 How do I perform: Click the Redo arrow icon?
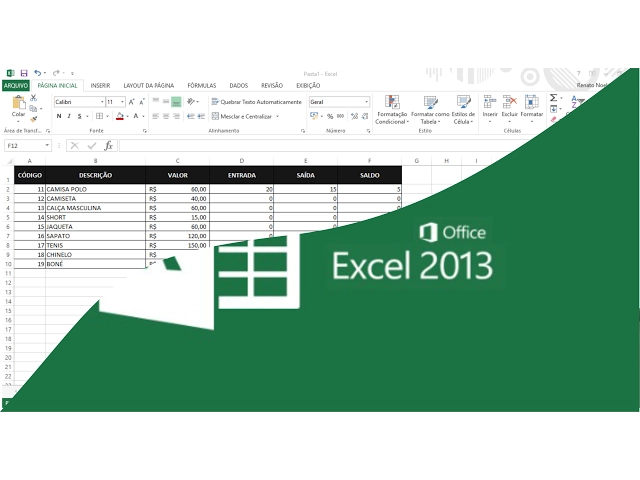pyautogui.click(x=56, y=73)
